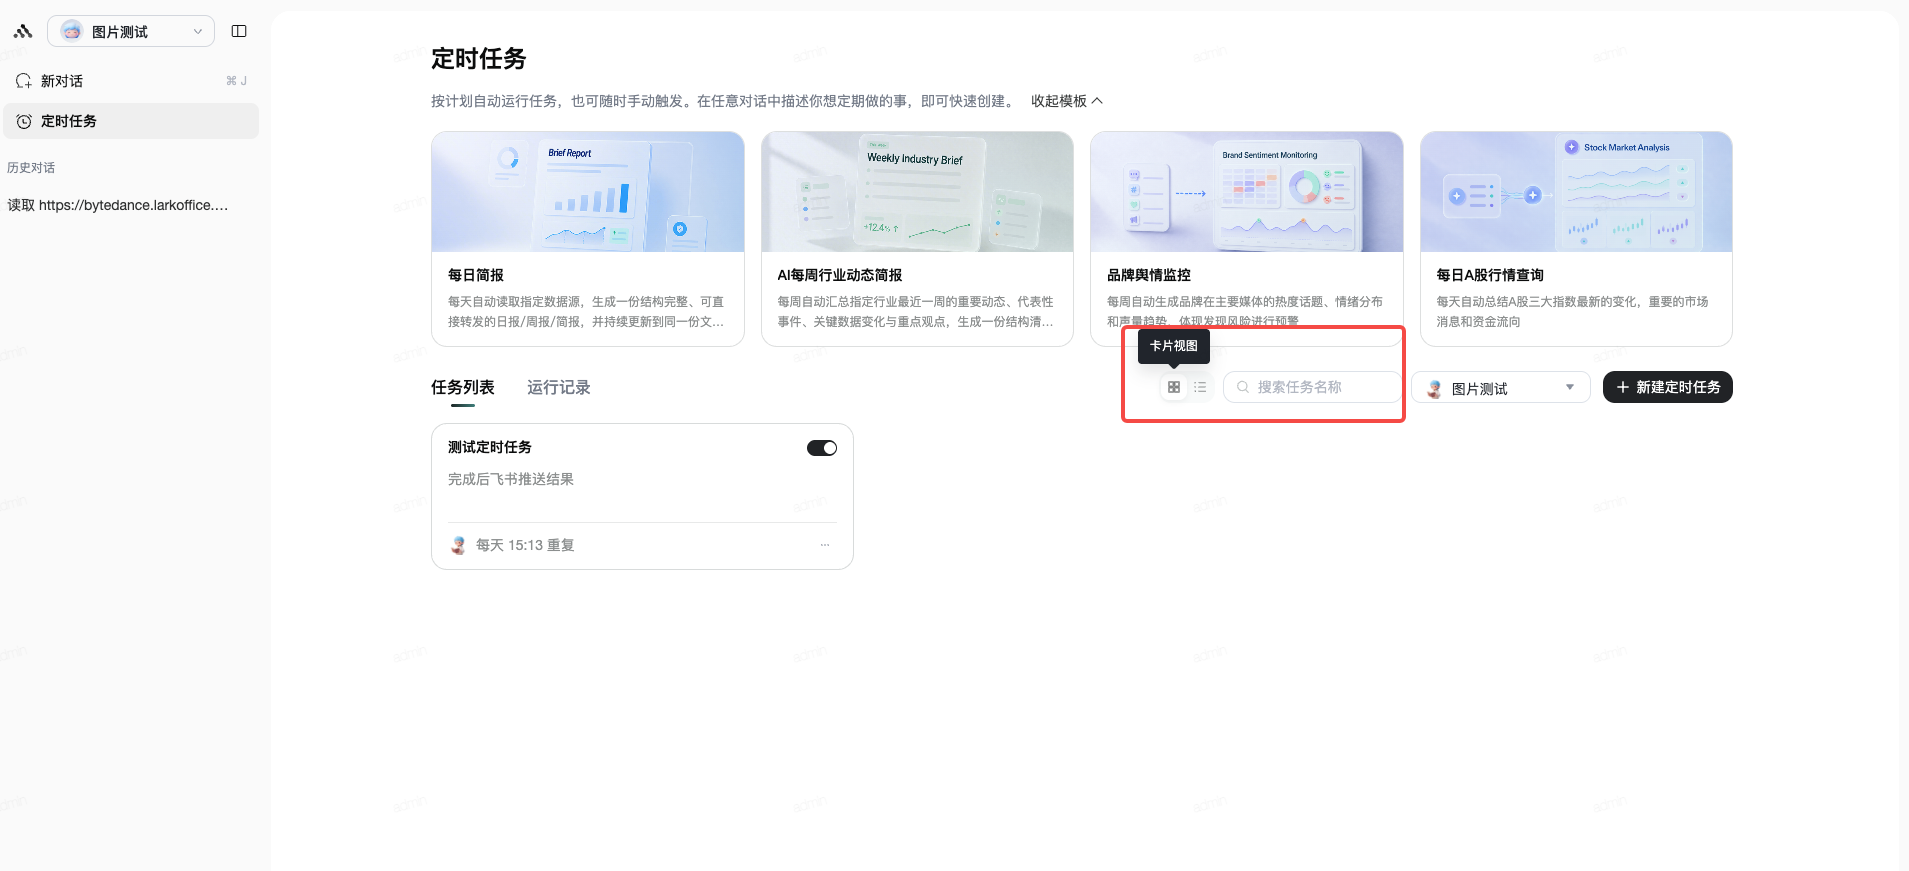This screenshot has width=1909, height=871.
Task: Select the 每日简报 template card
Action: pos(588,239)
